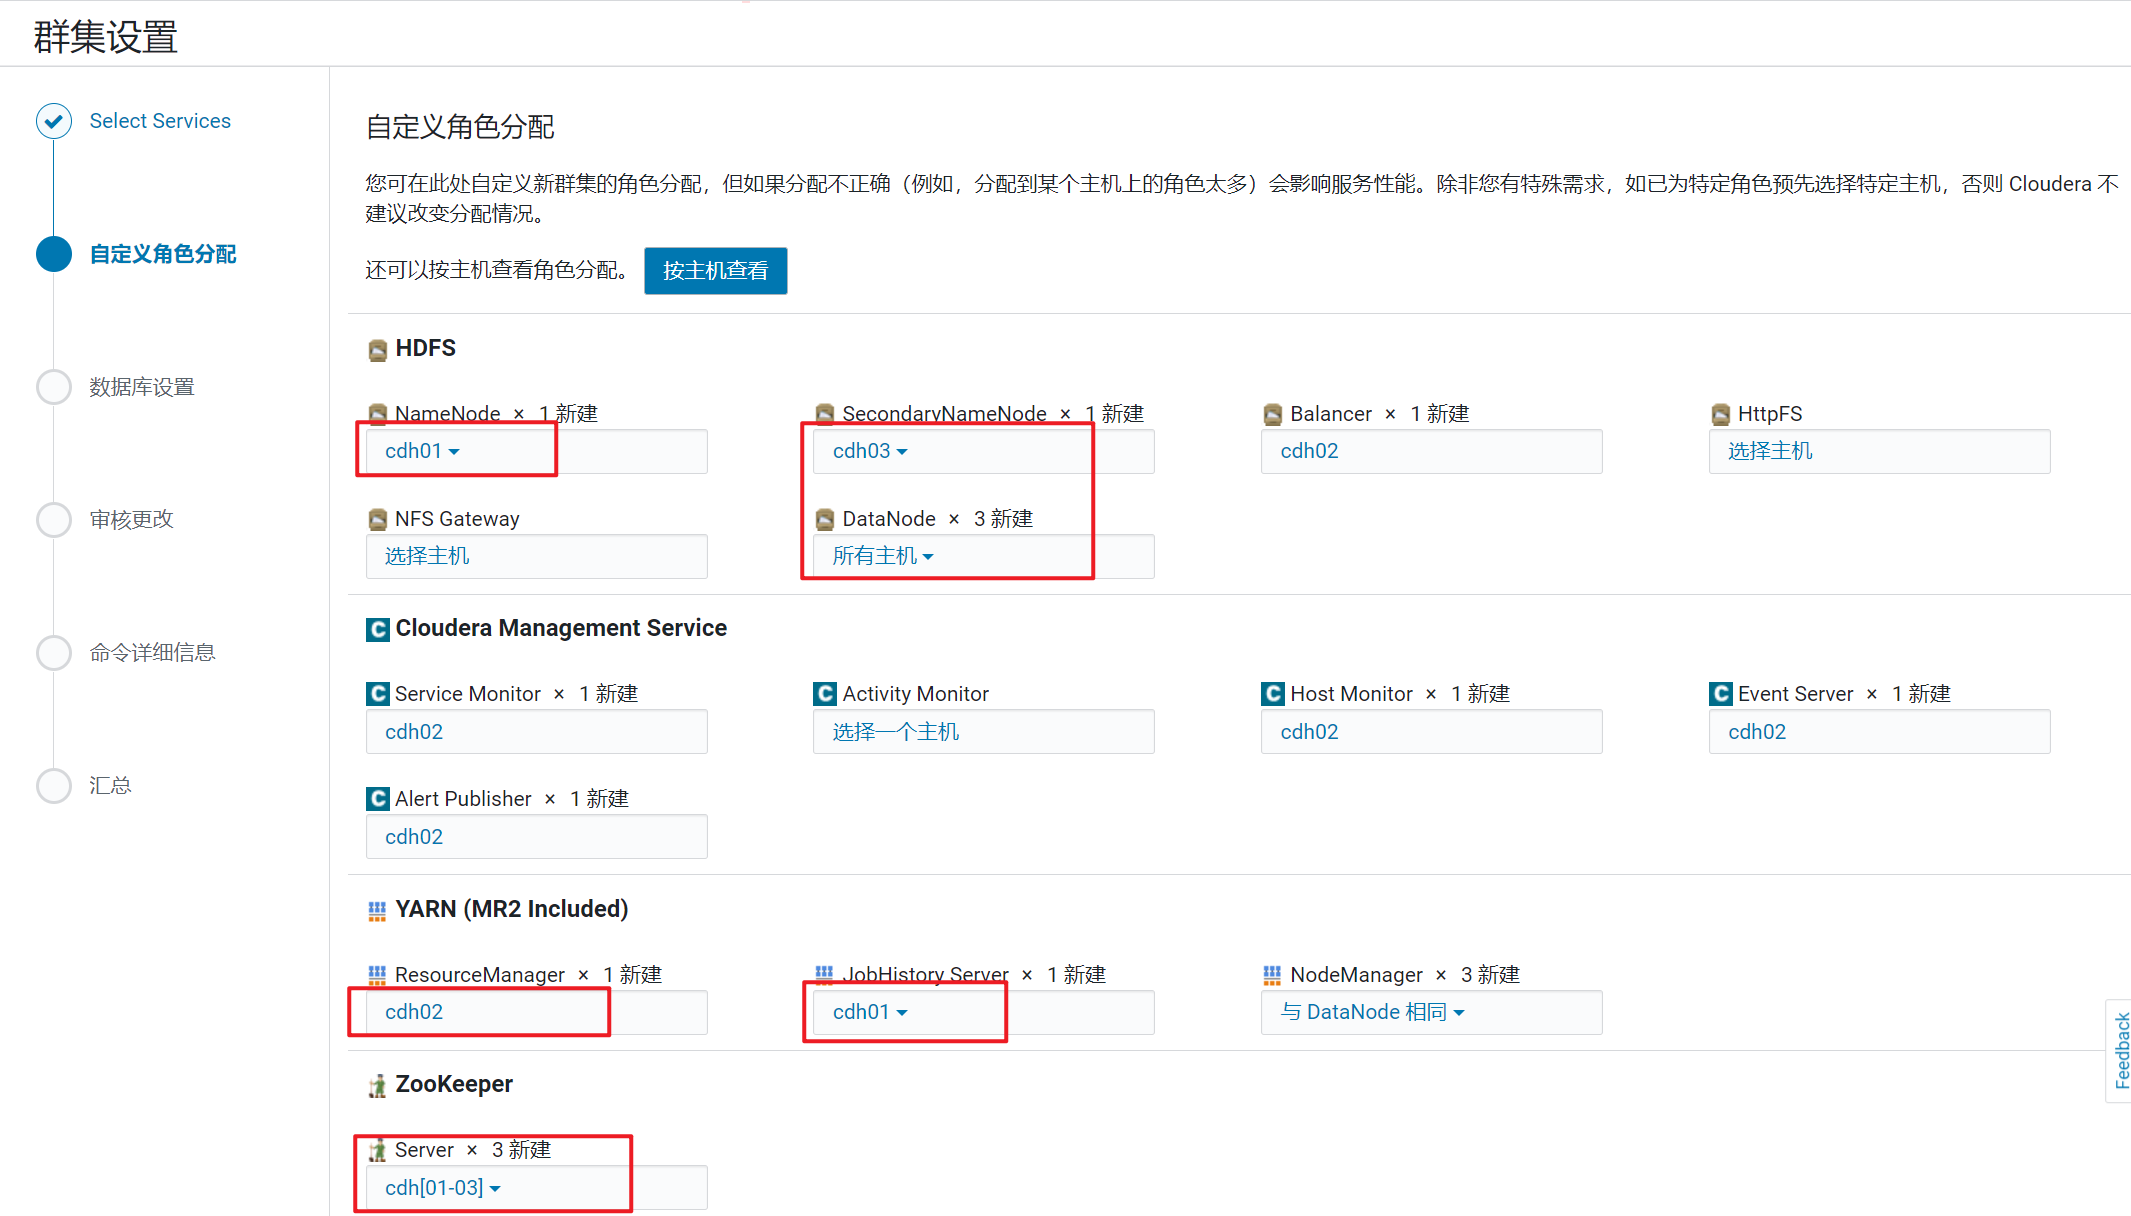Click the completed Select Services step circle
The width and height of the screenshot is (2131, 1216).
(x=54, y=121)
